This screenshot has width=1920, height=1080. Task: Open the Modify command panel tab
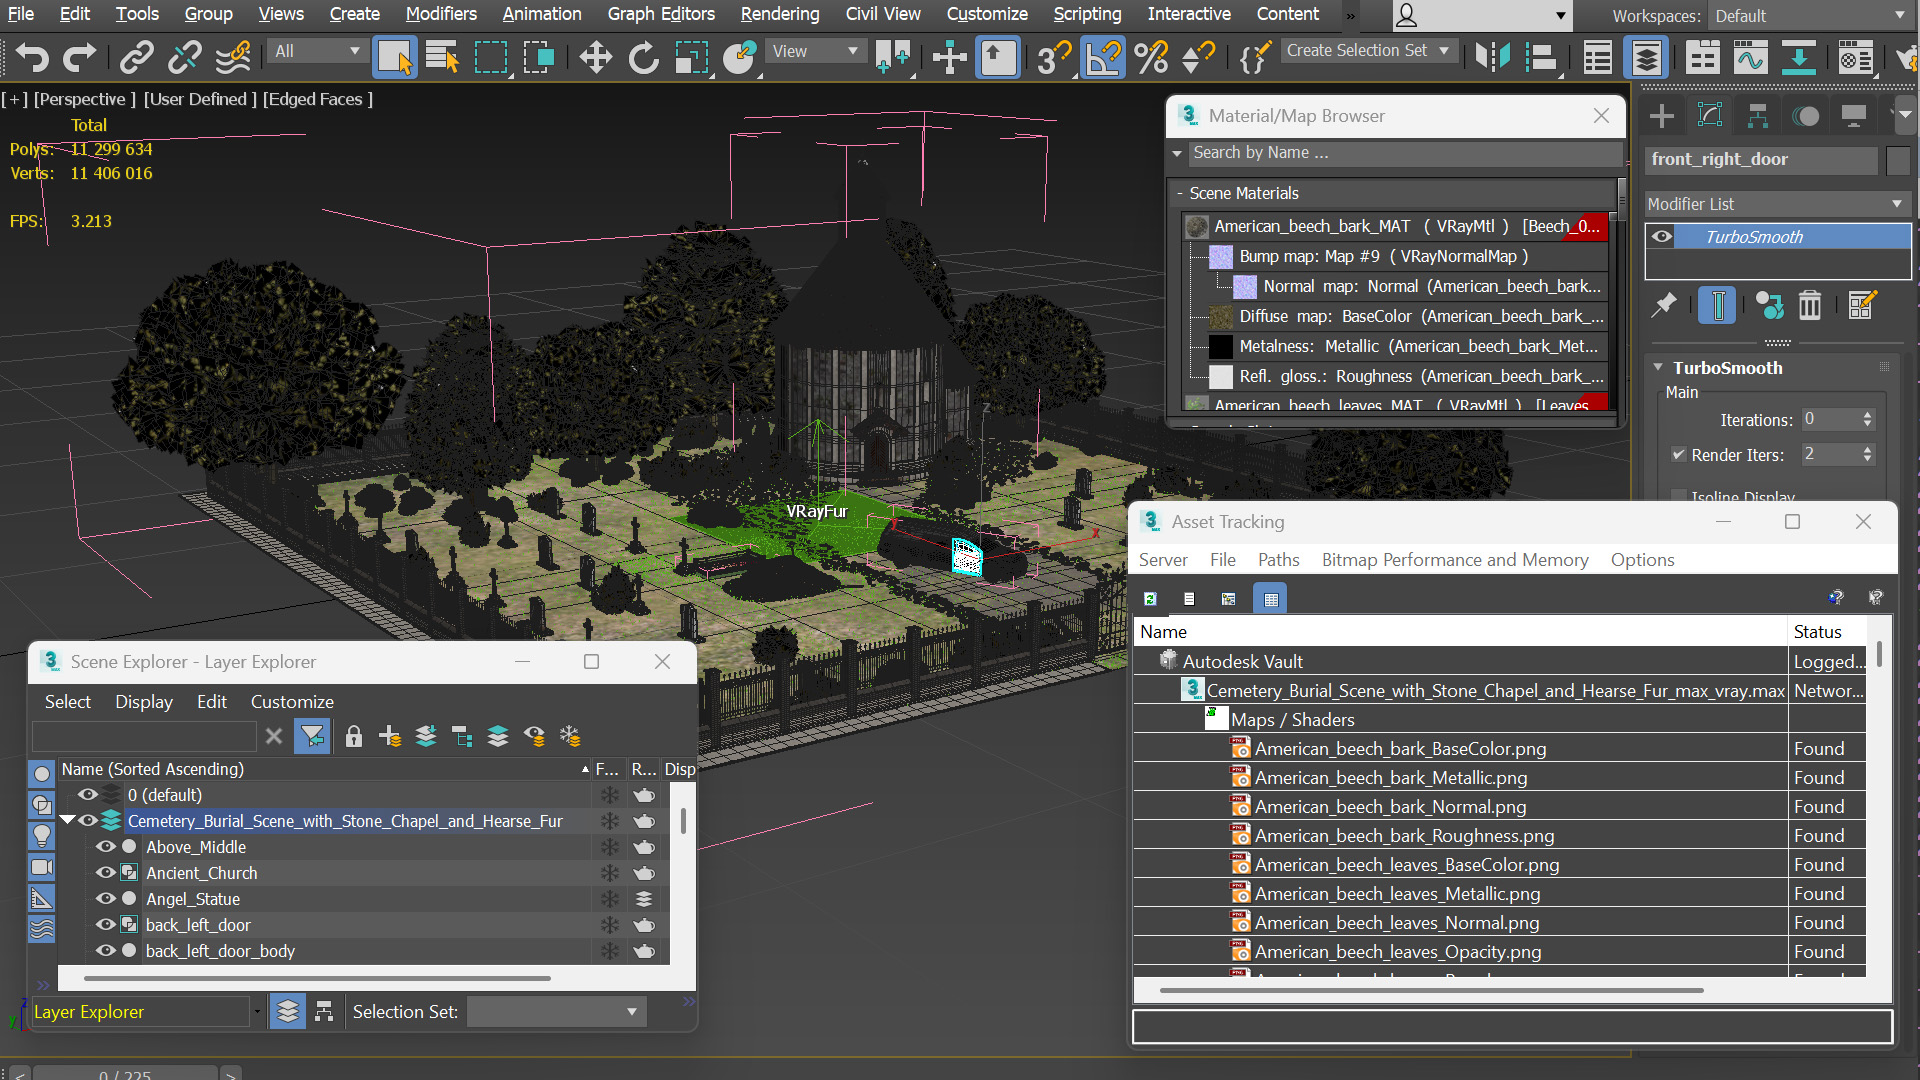point(1710,116)
